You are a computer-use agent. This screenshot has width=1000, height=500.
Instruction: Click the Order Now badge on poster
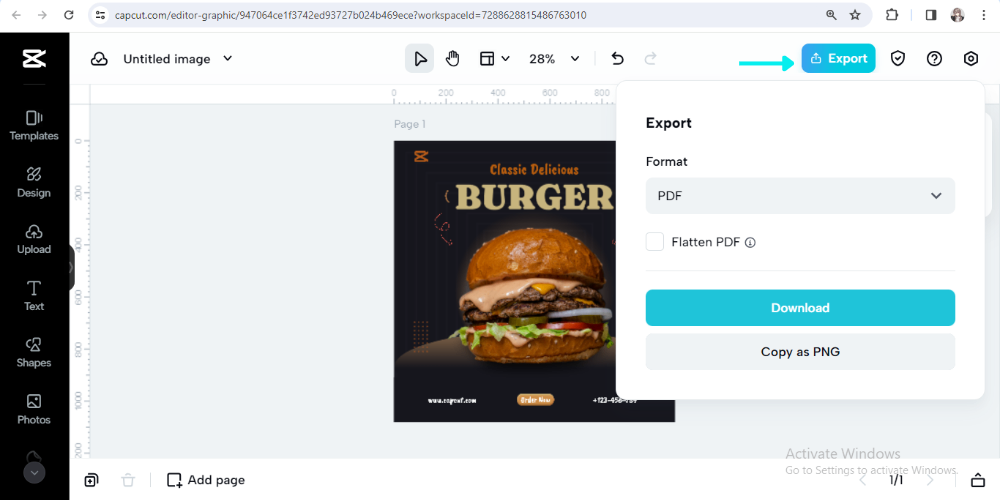coord(535,400)
